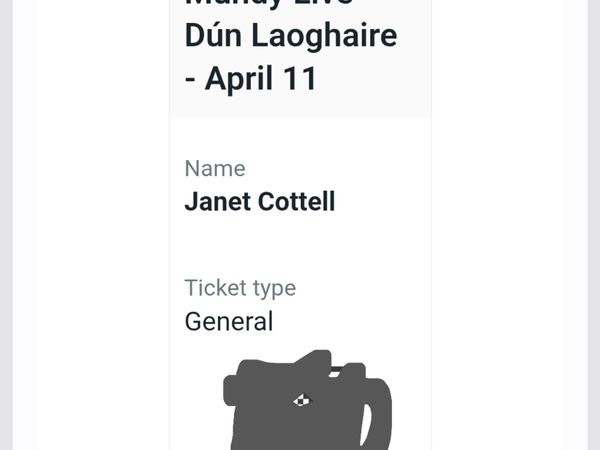Click the surname "Cottell"
This screenshot has width=600, height=450.
coord(297,201)
